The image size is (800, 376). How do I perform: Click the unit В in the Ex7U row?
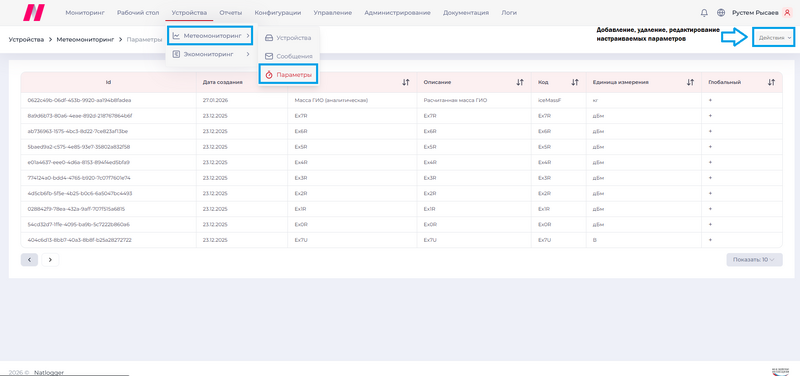pos(594,240)
